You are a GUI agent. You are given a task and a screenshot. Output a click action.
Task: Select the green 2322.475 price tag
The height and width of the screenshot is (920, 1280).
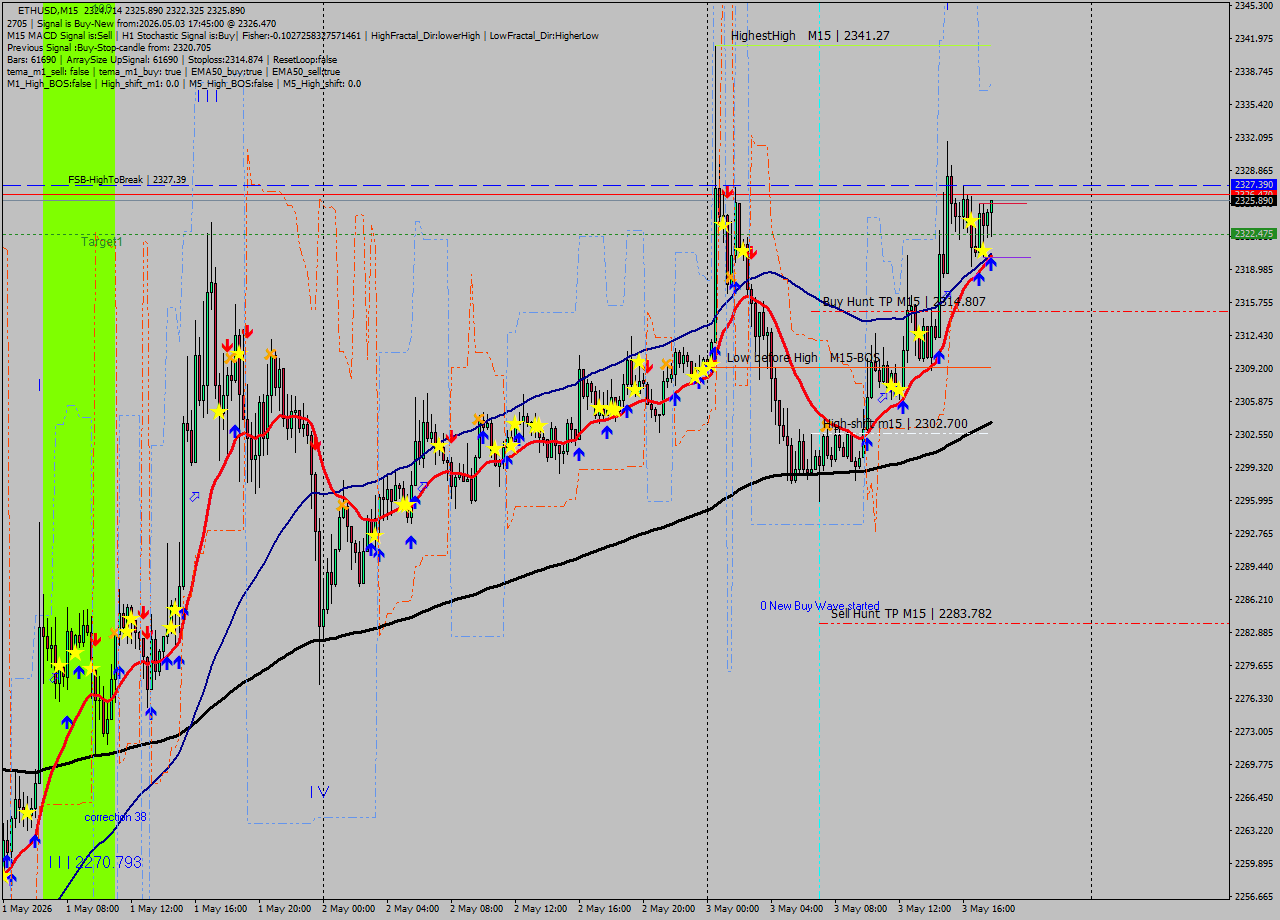point(1254,234)
